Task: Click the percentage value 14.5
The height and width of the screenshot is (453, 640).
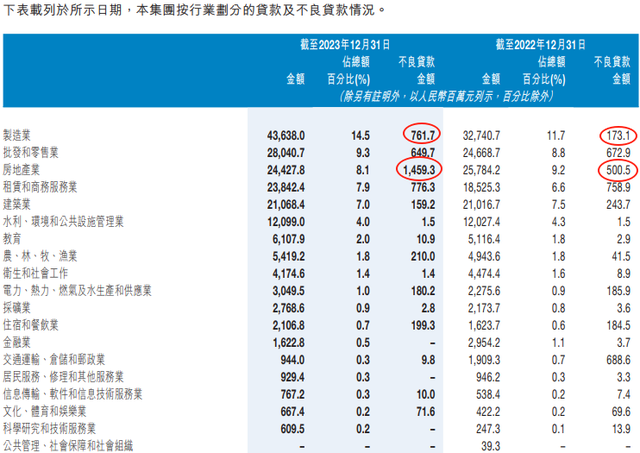Action: (360, 135)
